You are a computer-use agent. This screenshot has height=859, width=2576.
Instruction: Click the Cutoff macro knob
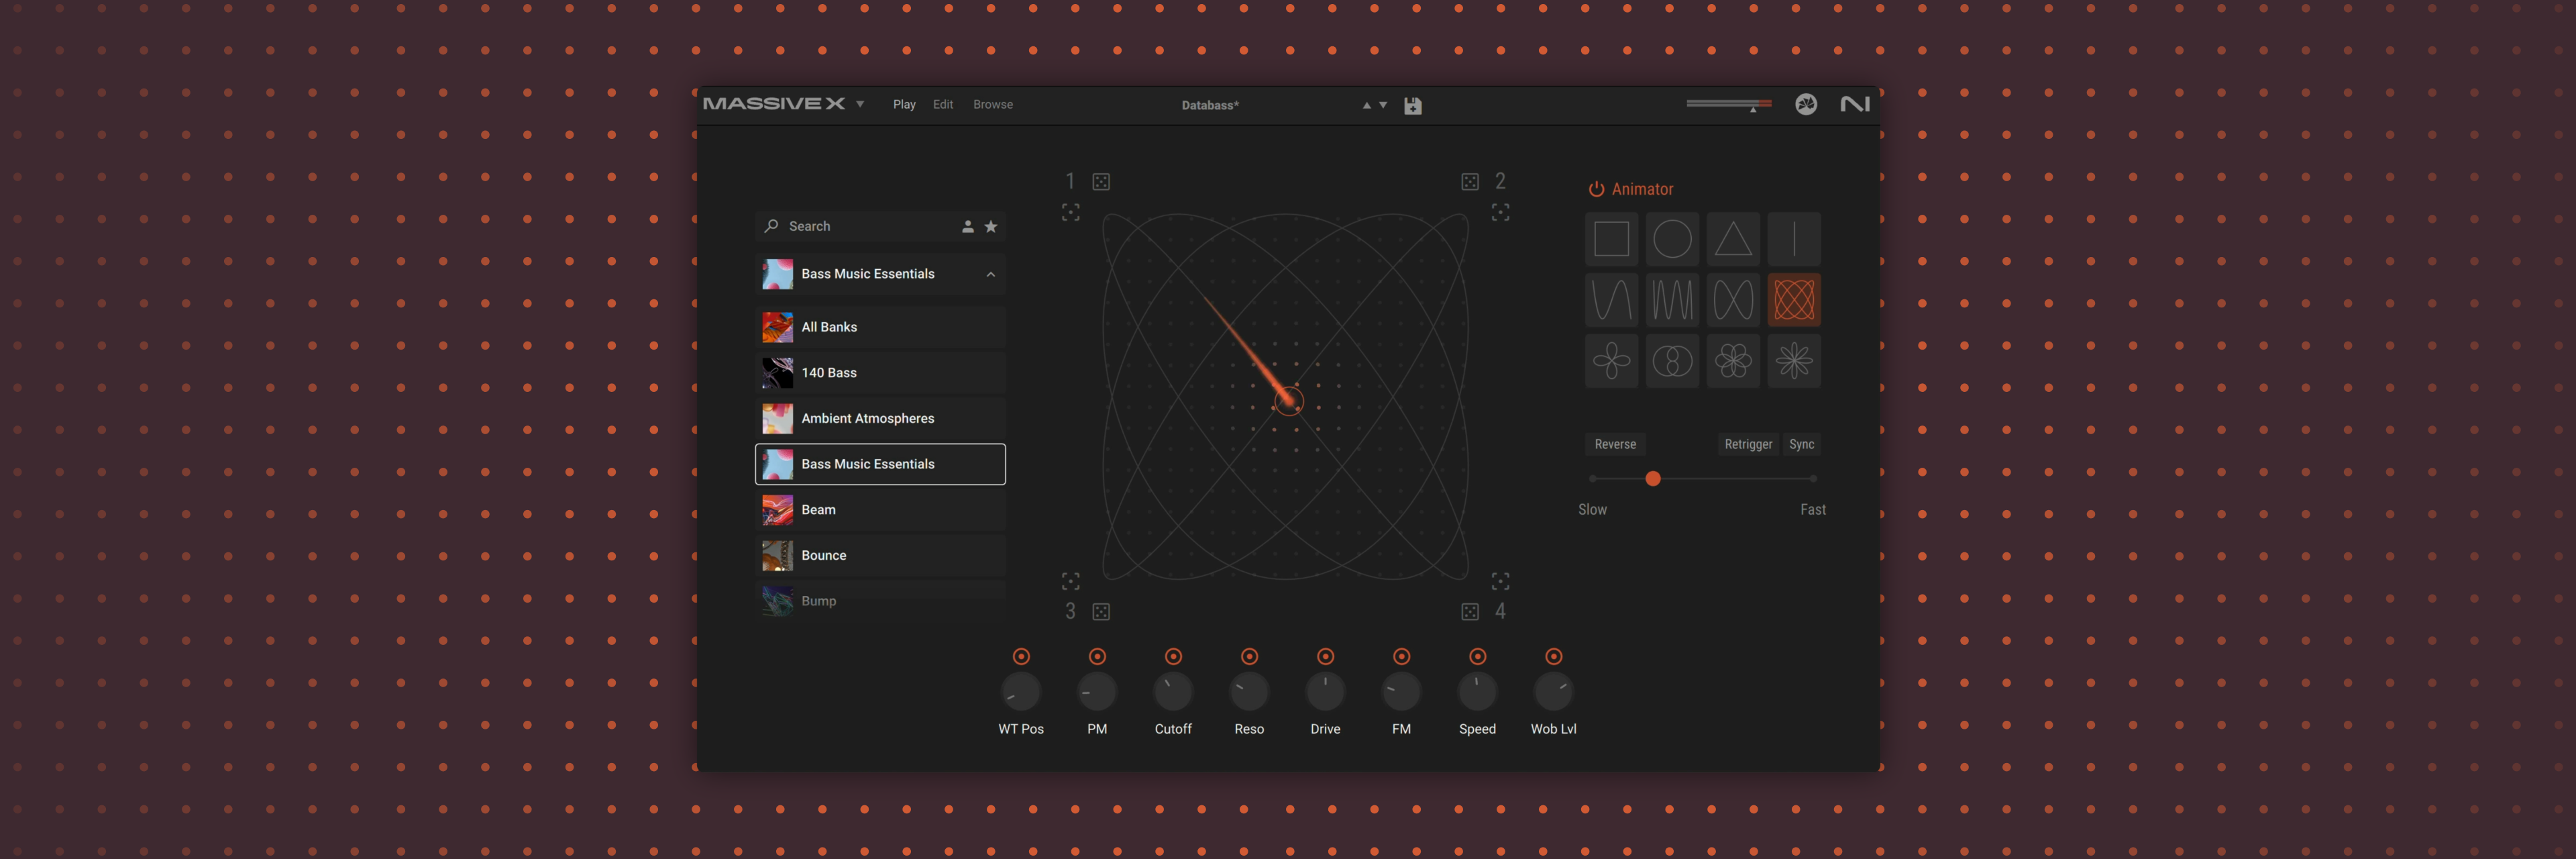(x=1173, y=691)
